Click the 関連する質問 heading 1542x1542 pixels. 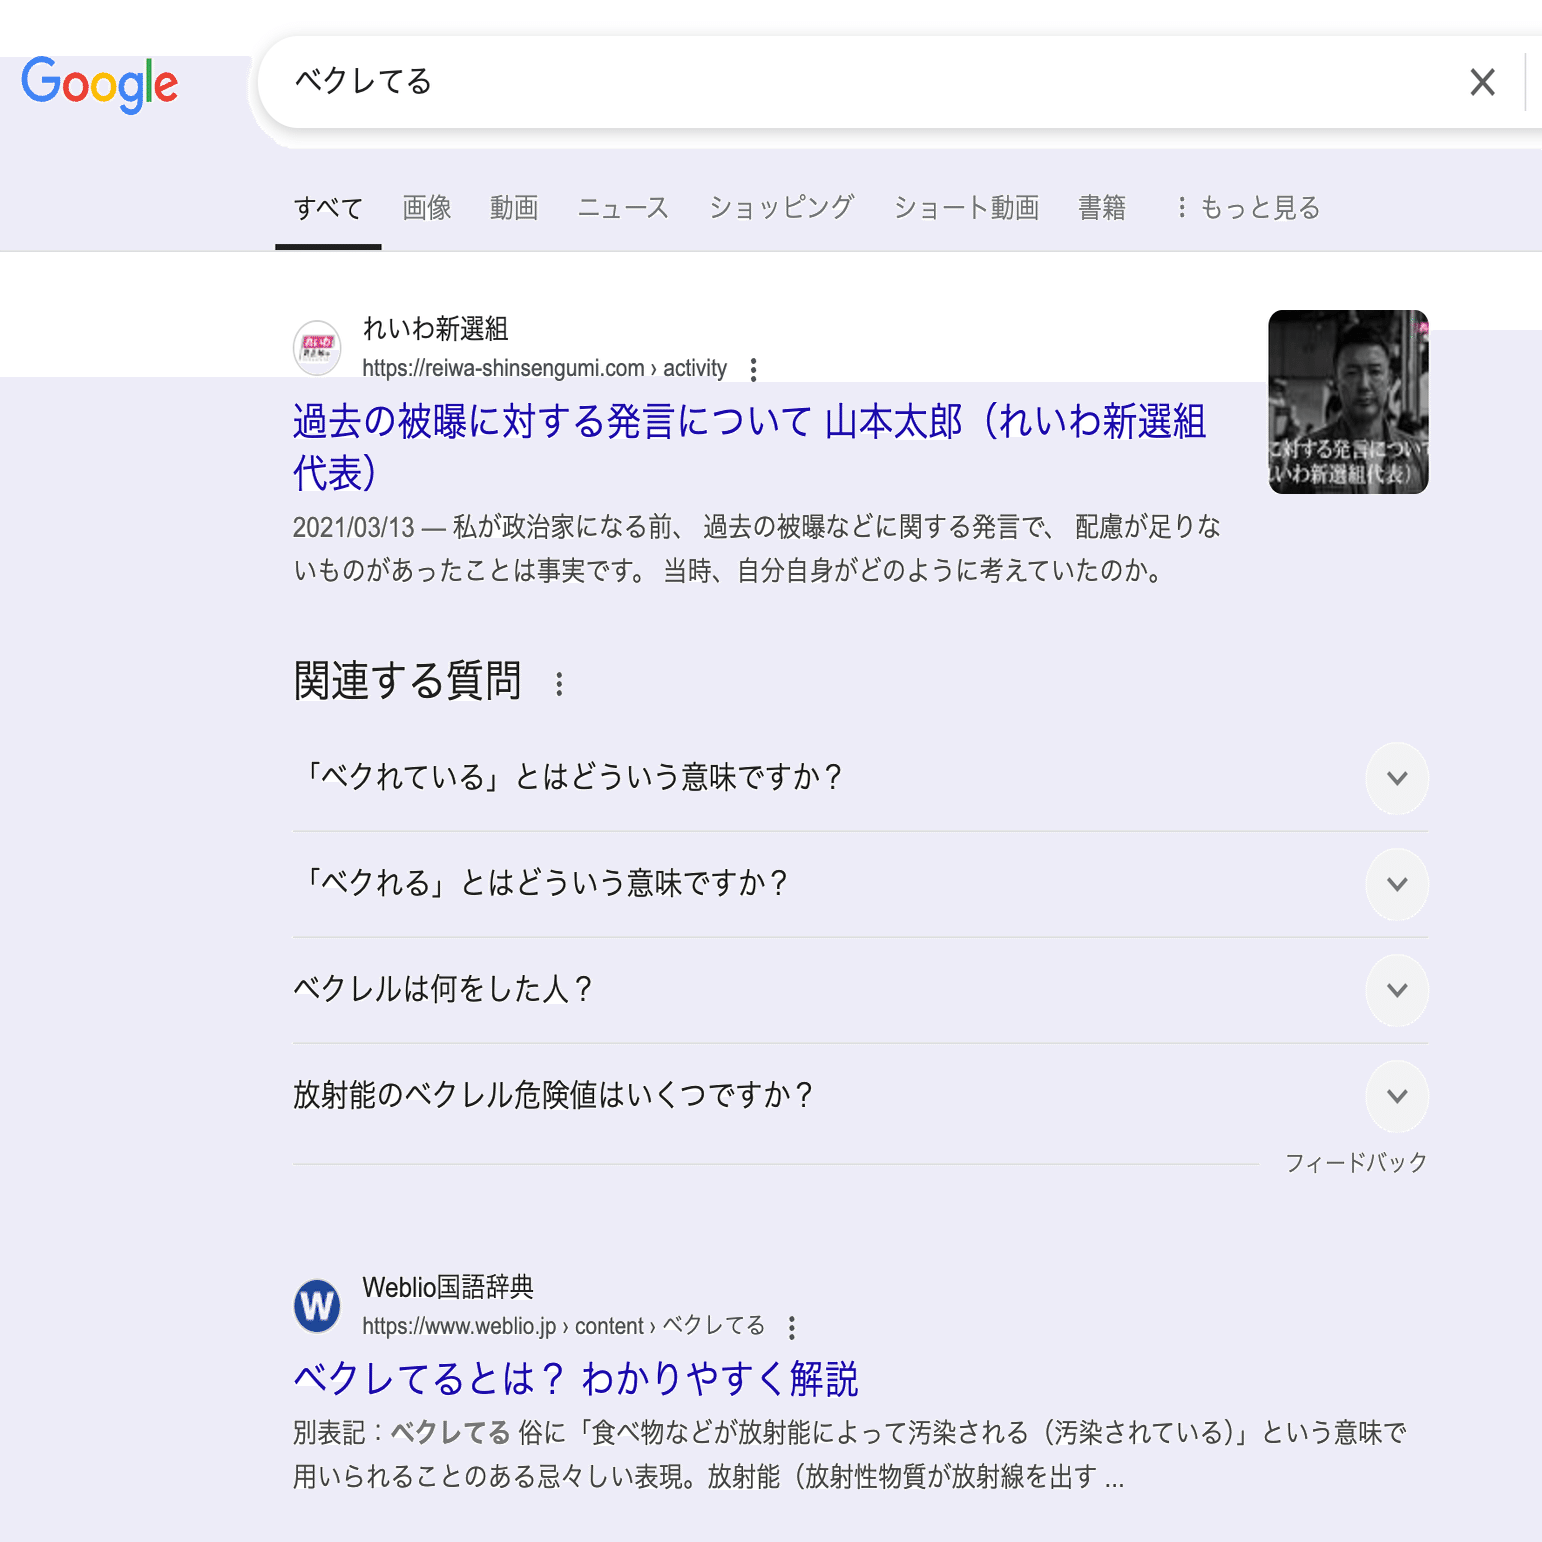(407, 681)
